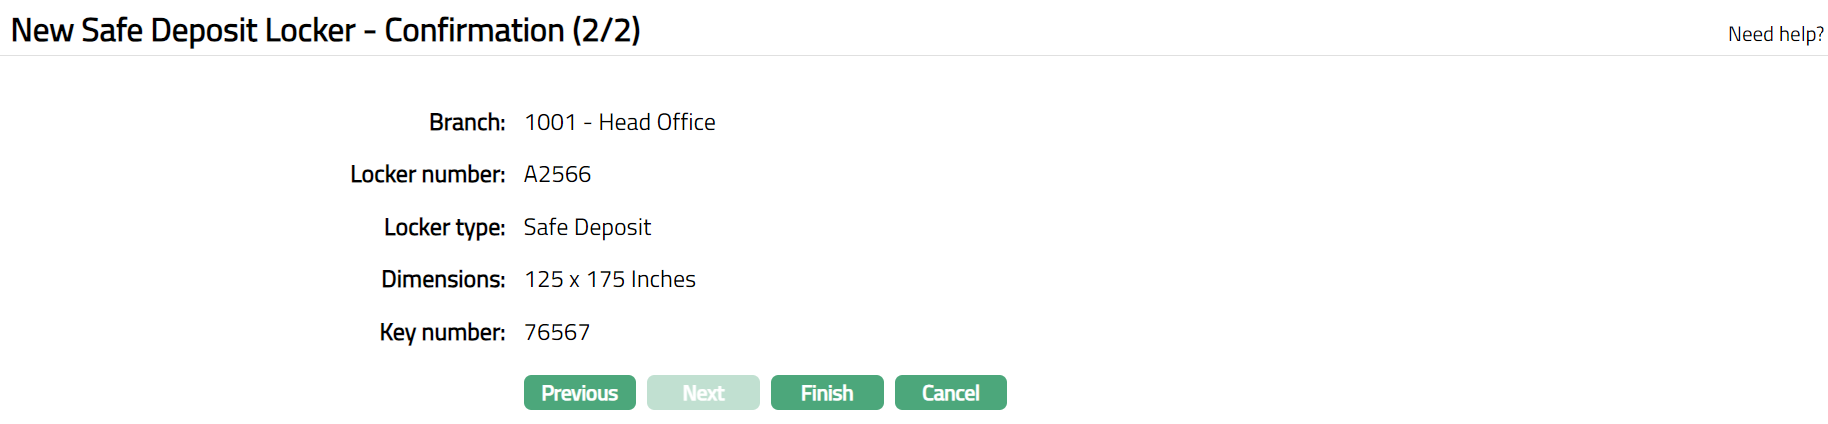Screen dimensions: 1828x424
Task: Click the Branch field label
Action: point(467,122)
